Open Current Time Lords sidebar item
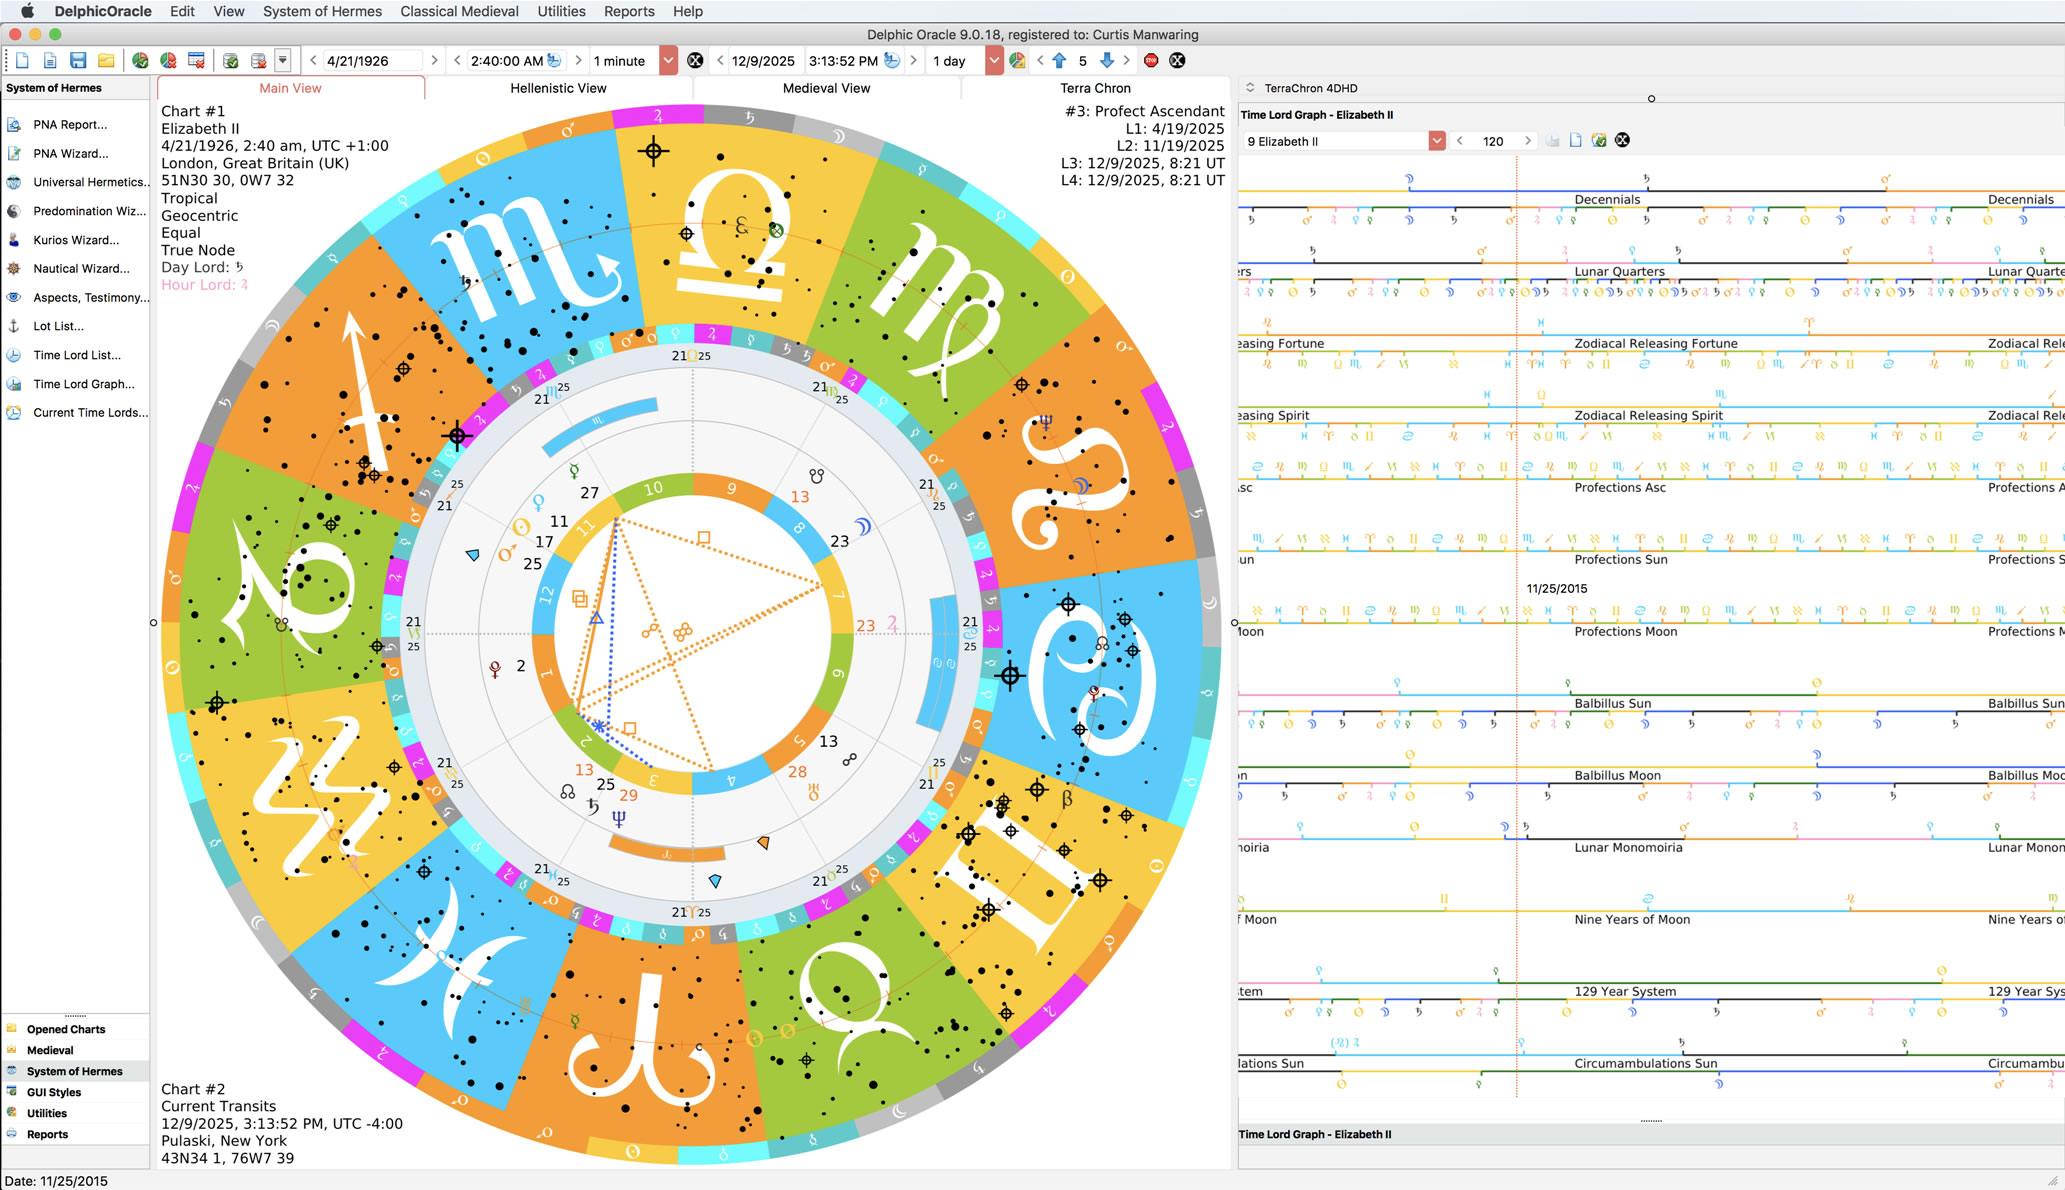Viewport: 2065px width, 1190px height. 90,413
